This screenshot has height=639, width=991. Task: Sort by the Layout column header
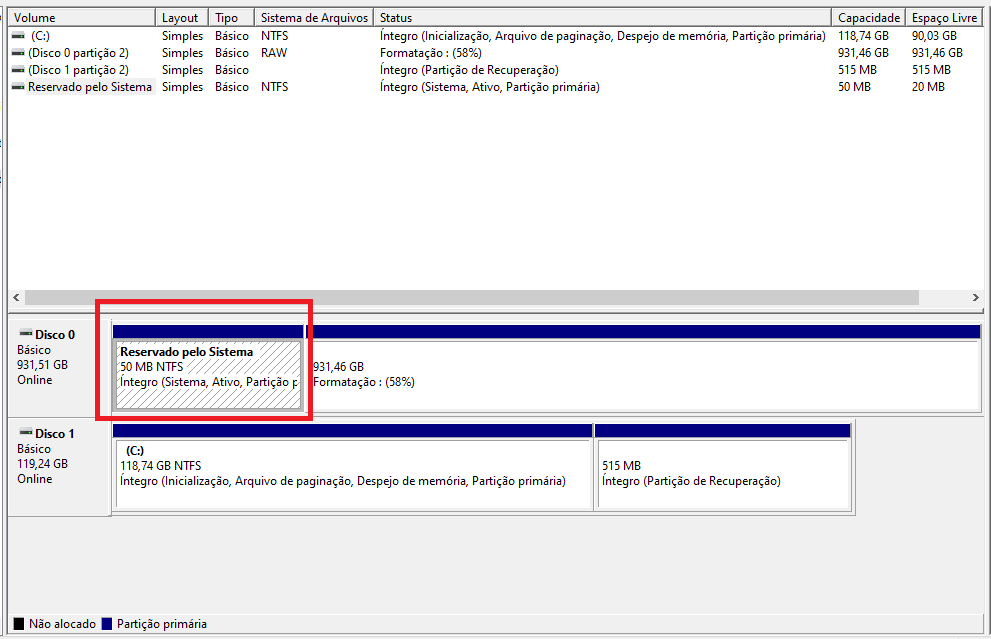click(182, 18)
